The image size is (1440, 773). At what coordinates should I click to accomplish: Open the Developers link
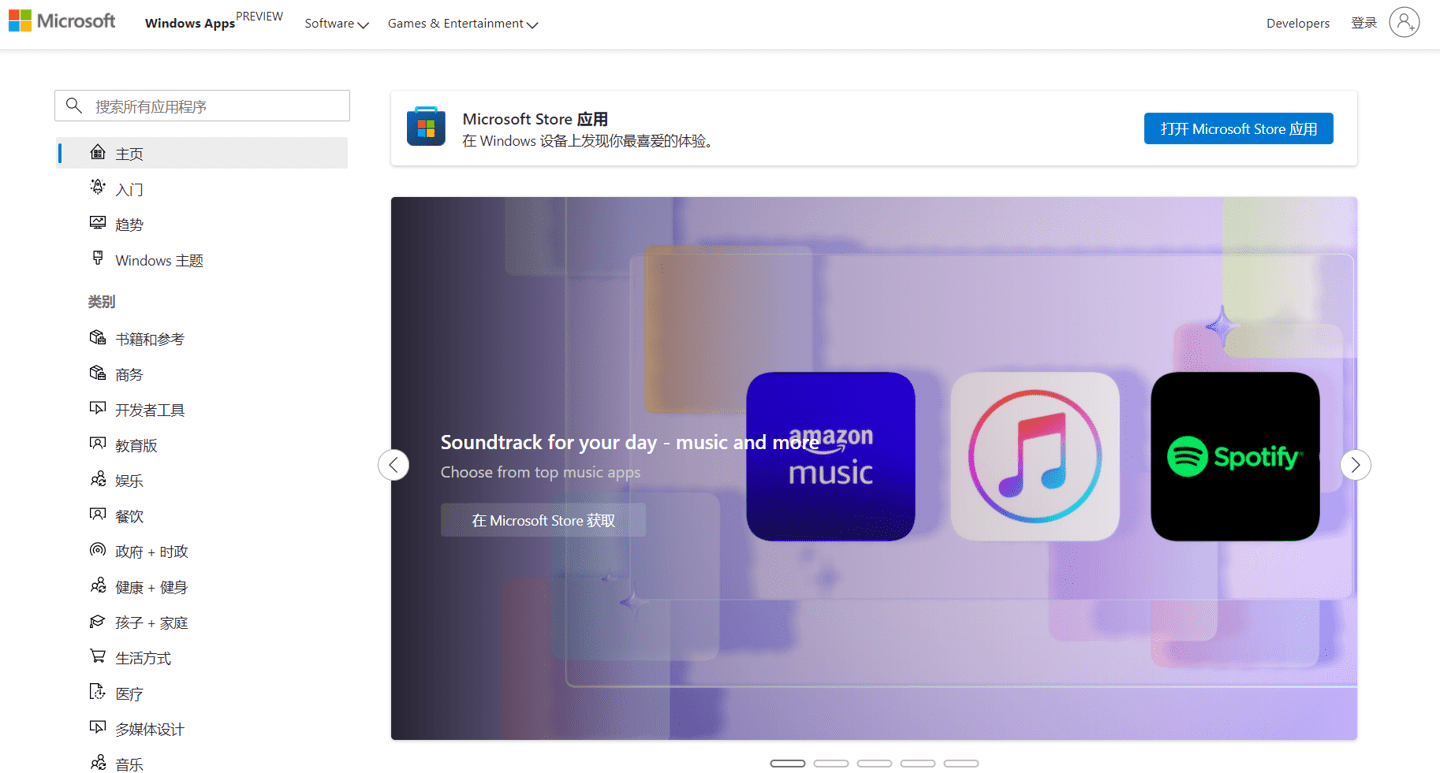click(1297, 23)
